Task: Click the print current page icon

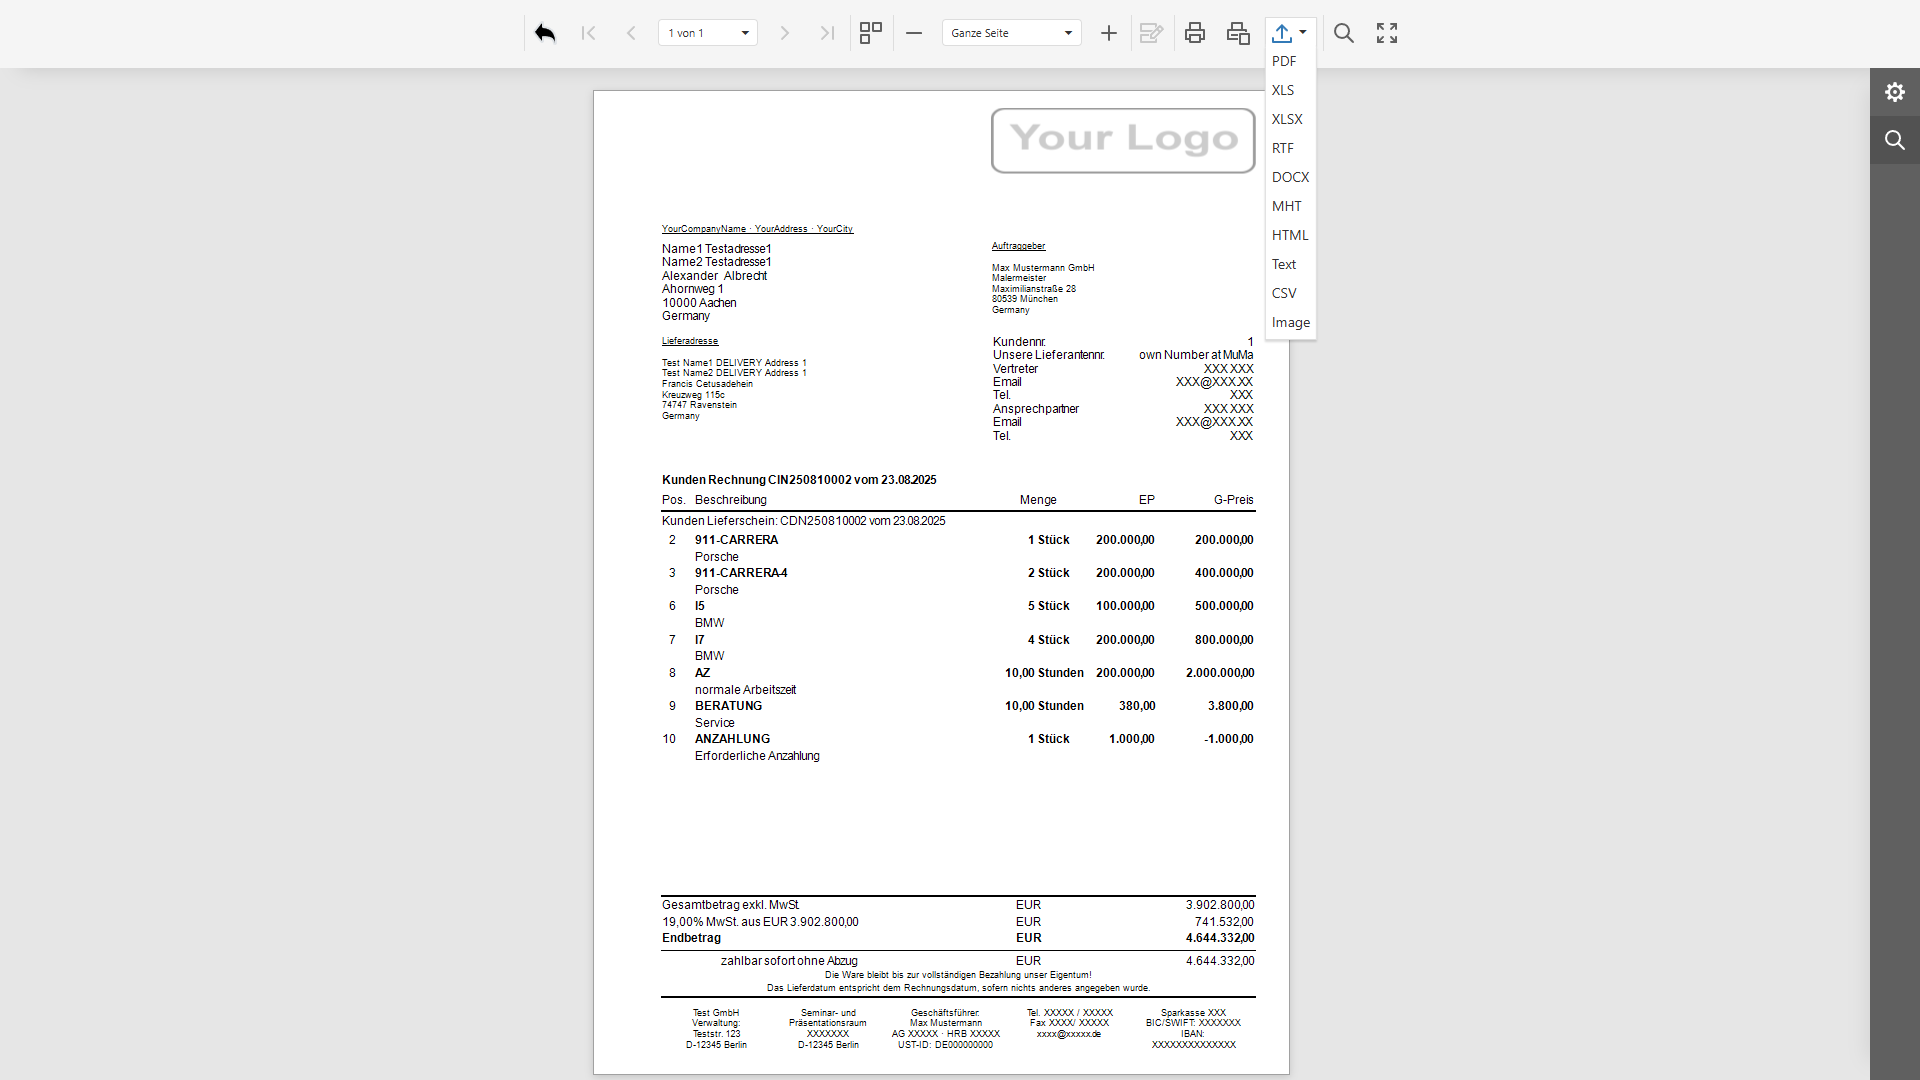Action: click(x=1238, y=33)
